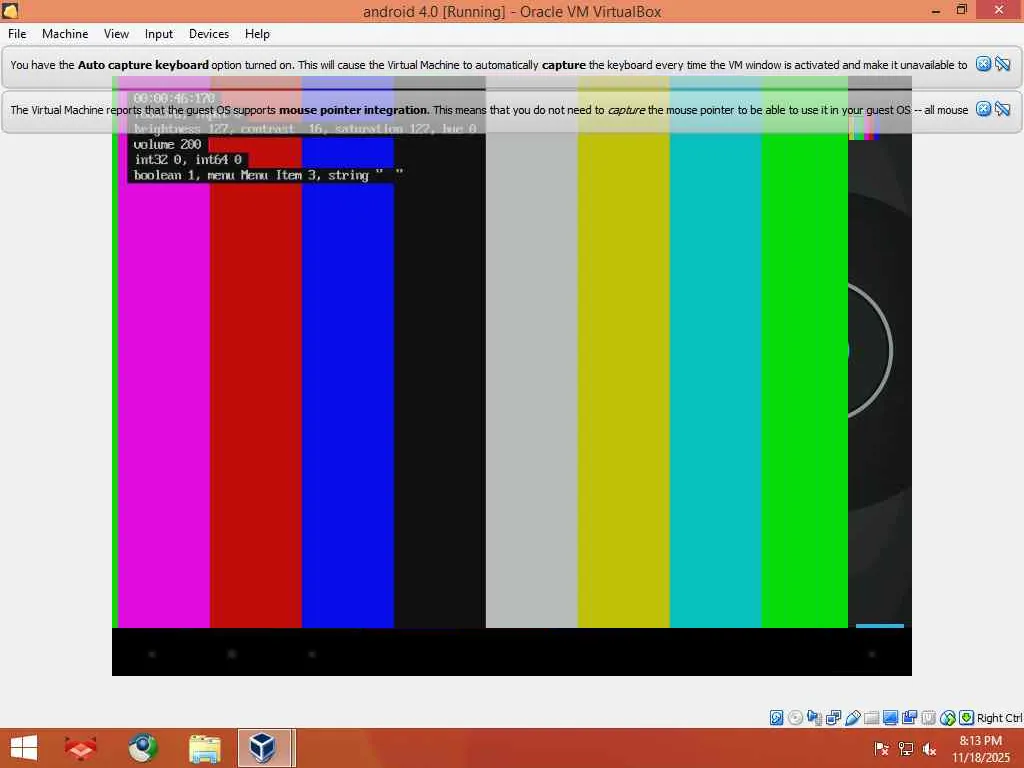The image size is (1024, 768).
Task: Open the Windows Start button
Action: click(x=24, y=748)
